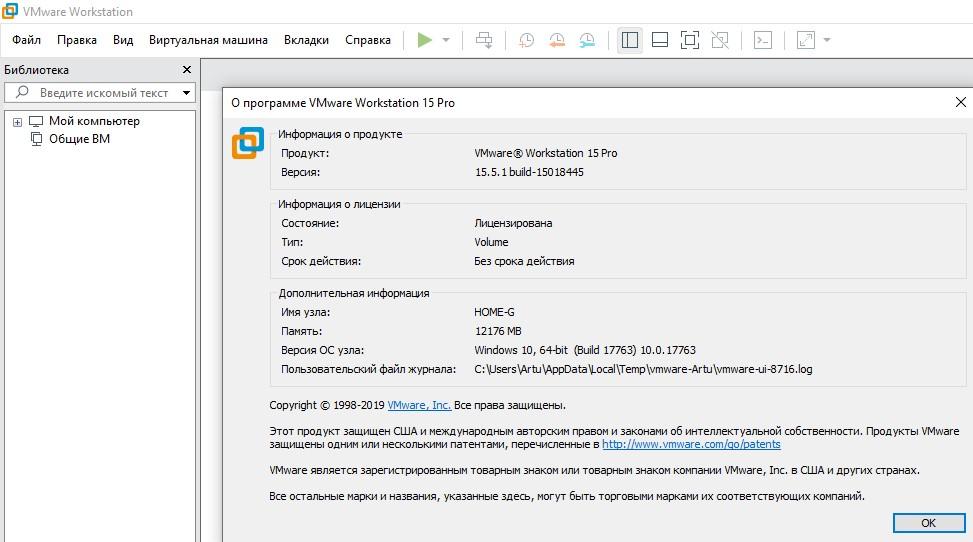The width and height of the screenshot is (973, 542).
Task: Click version text 15.5.1 build-15018445
Action: pos(529,172)
